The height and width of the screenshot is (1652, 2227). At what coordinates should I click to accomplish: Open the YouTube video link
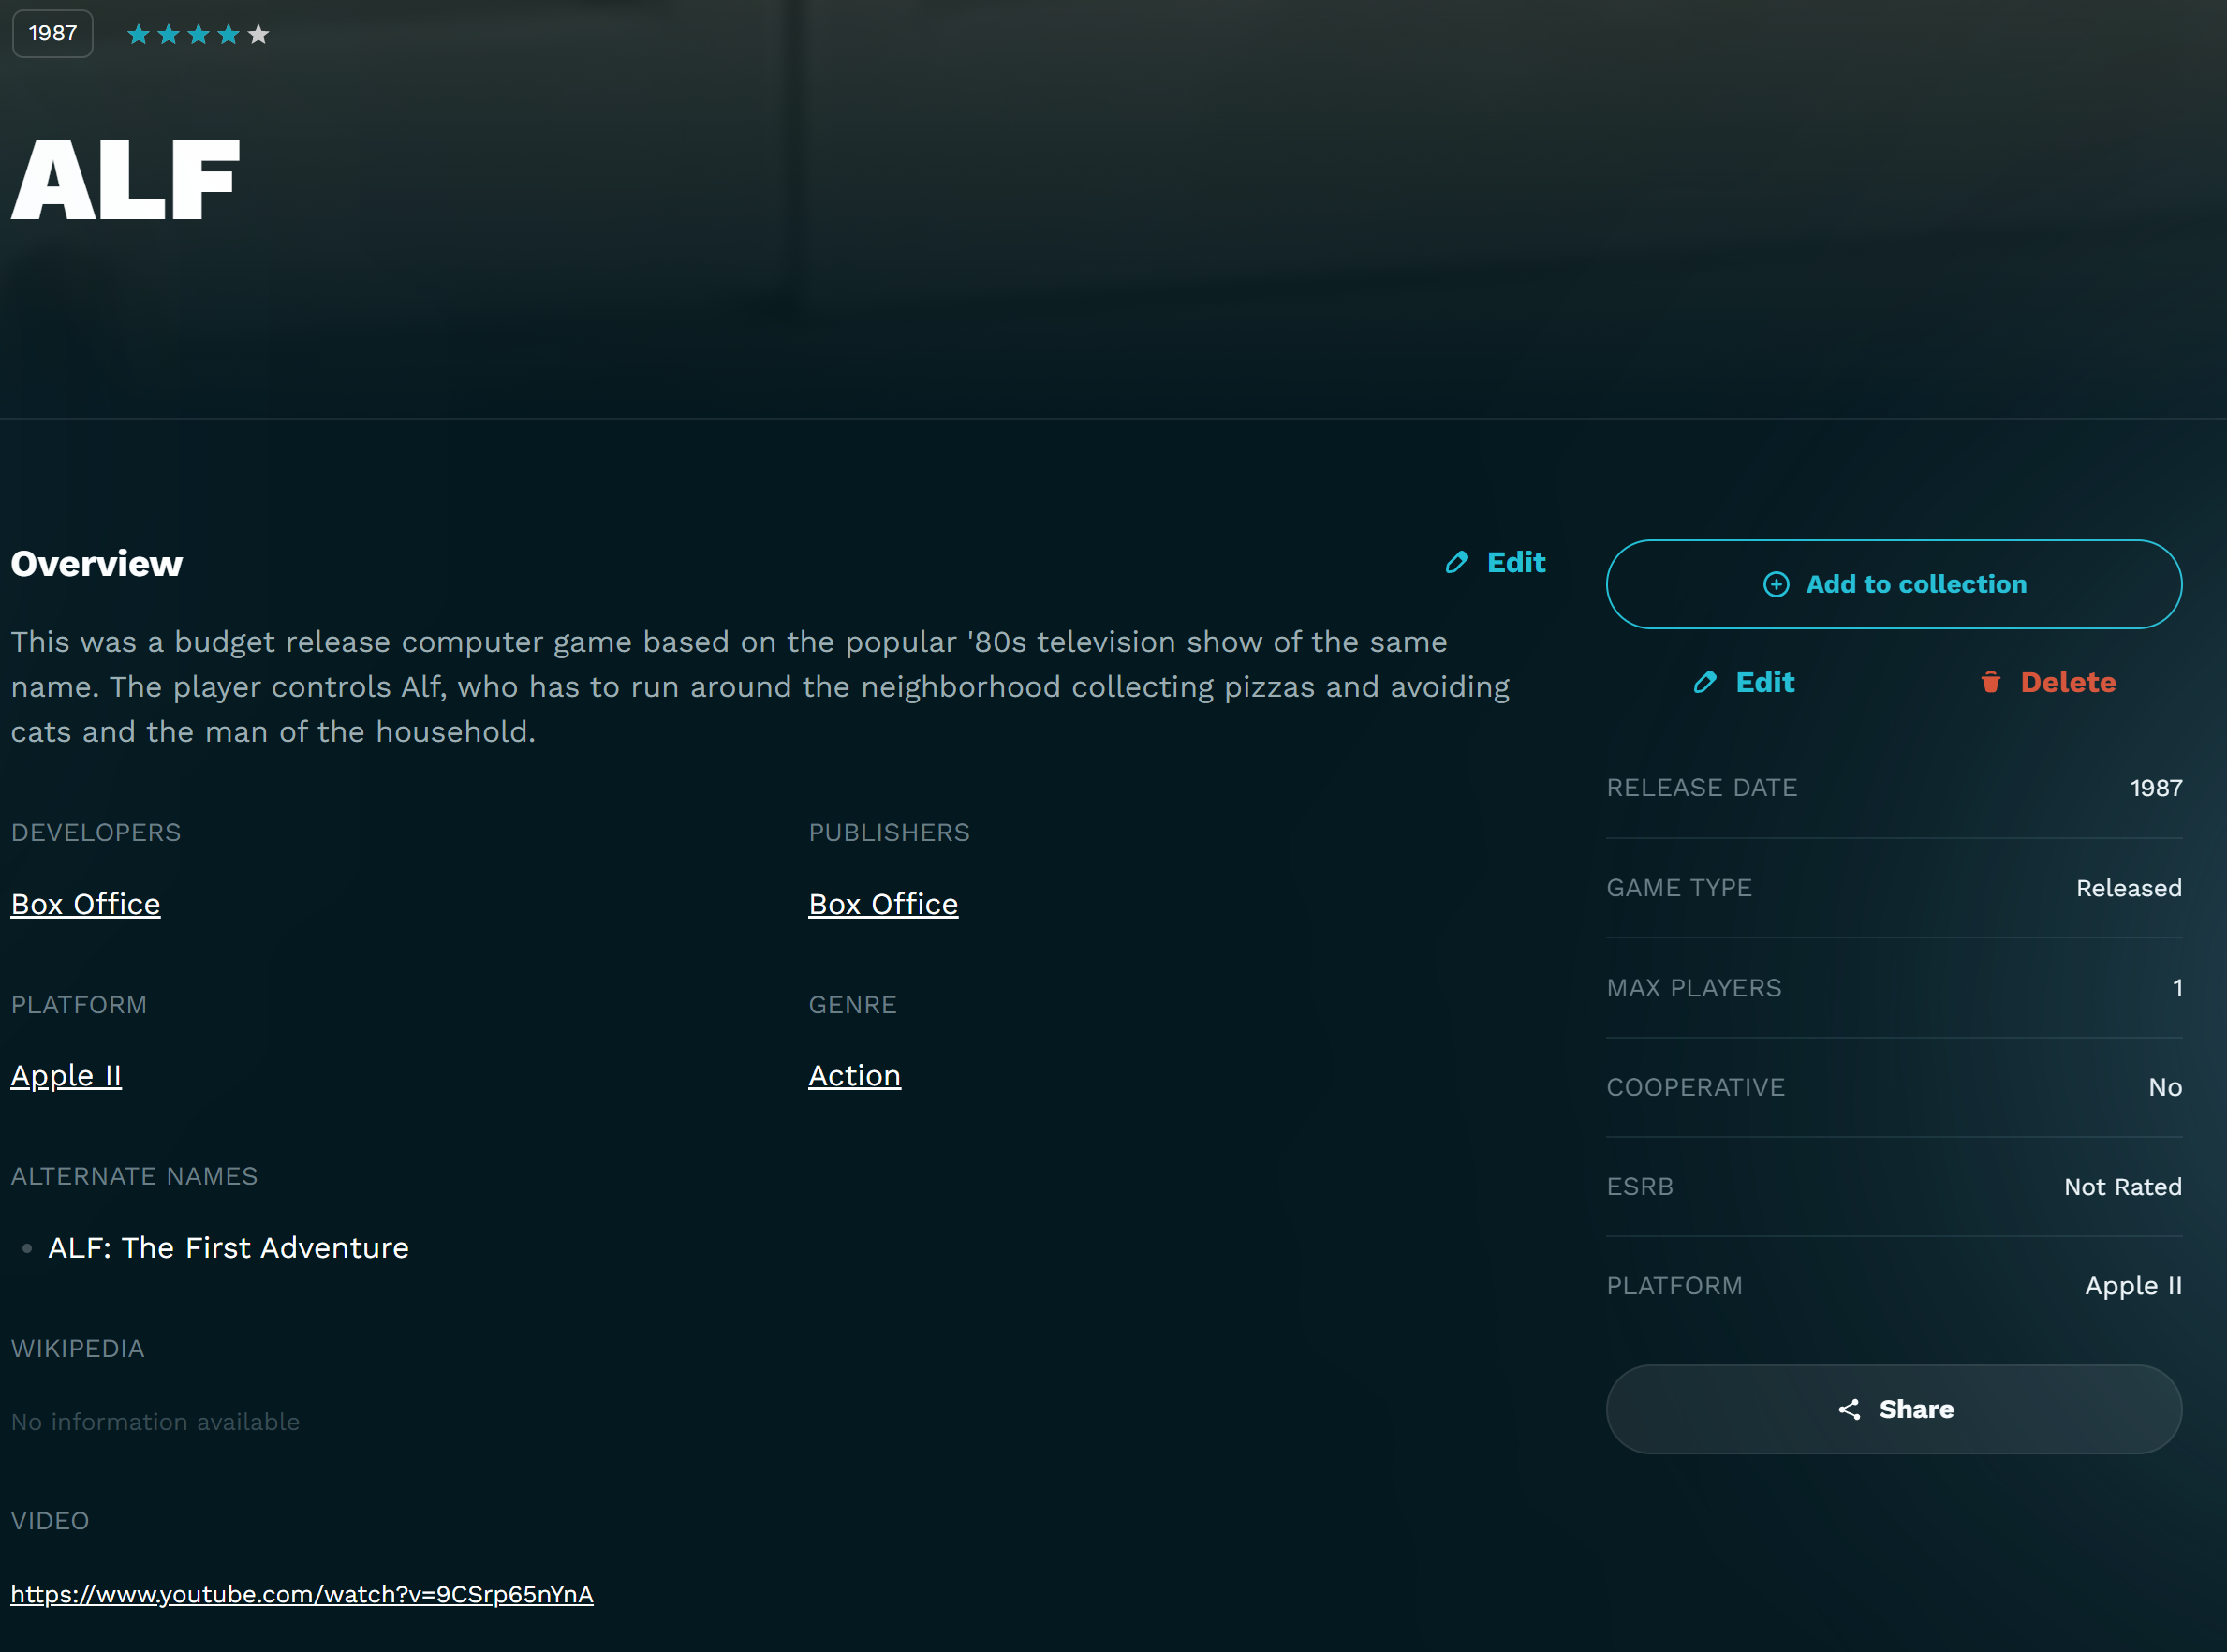pos(302,1595)
